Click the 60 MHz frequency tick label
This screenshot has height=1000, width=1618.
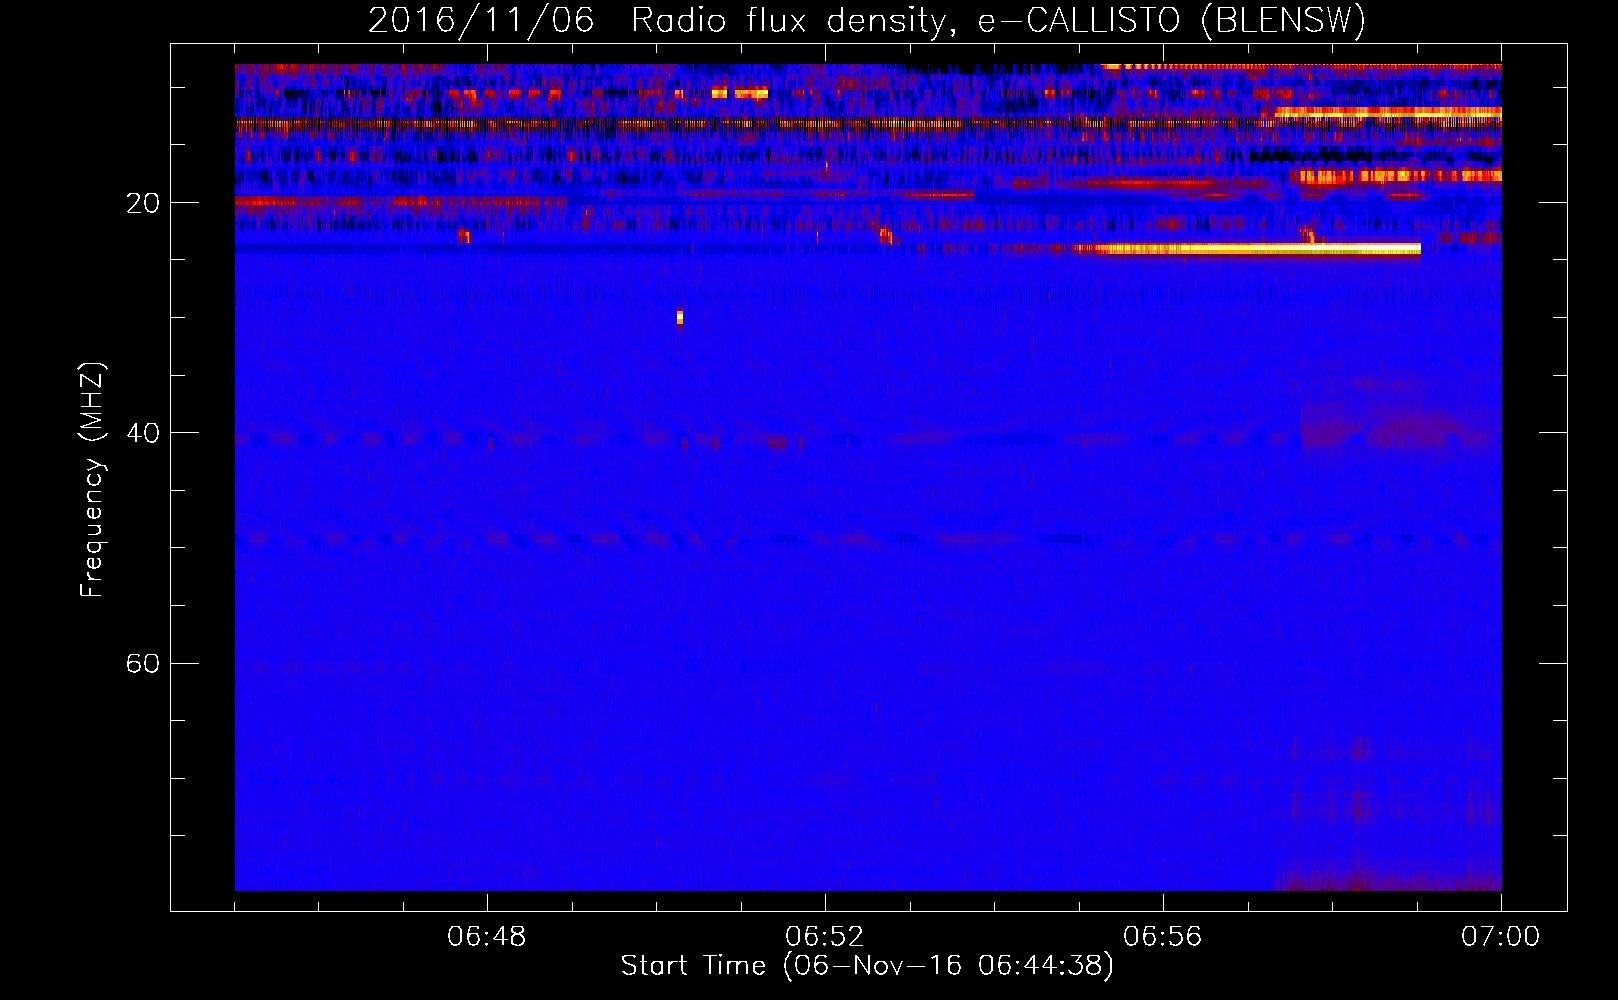(x=143, y=663)
